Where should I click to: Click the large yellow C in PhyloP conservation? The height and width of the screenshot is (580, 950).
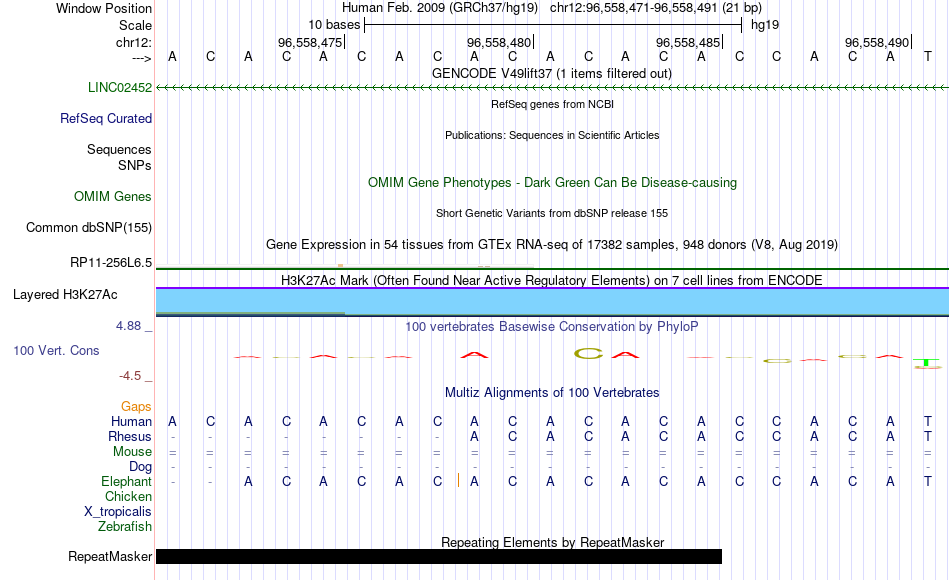click(x=588, y=353)
